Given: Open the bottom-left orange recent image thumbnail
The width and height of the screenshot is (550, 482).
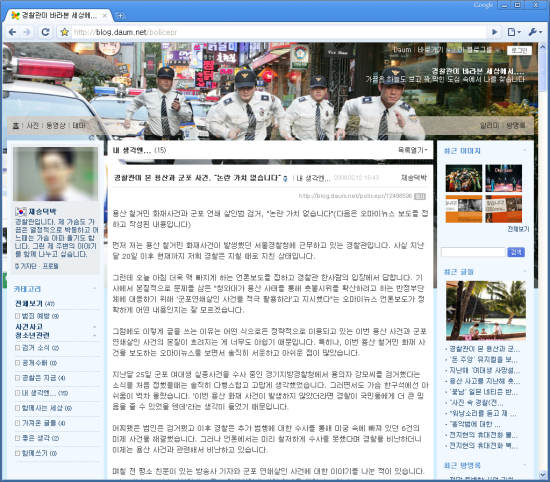Looking at the screenshot, I should tap(464, 209).
